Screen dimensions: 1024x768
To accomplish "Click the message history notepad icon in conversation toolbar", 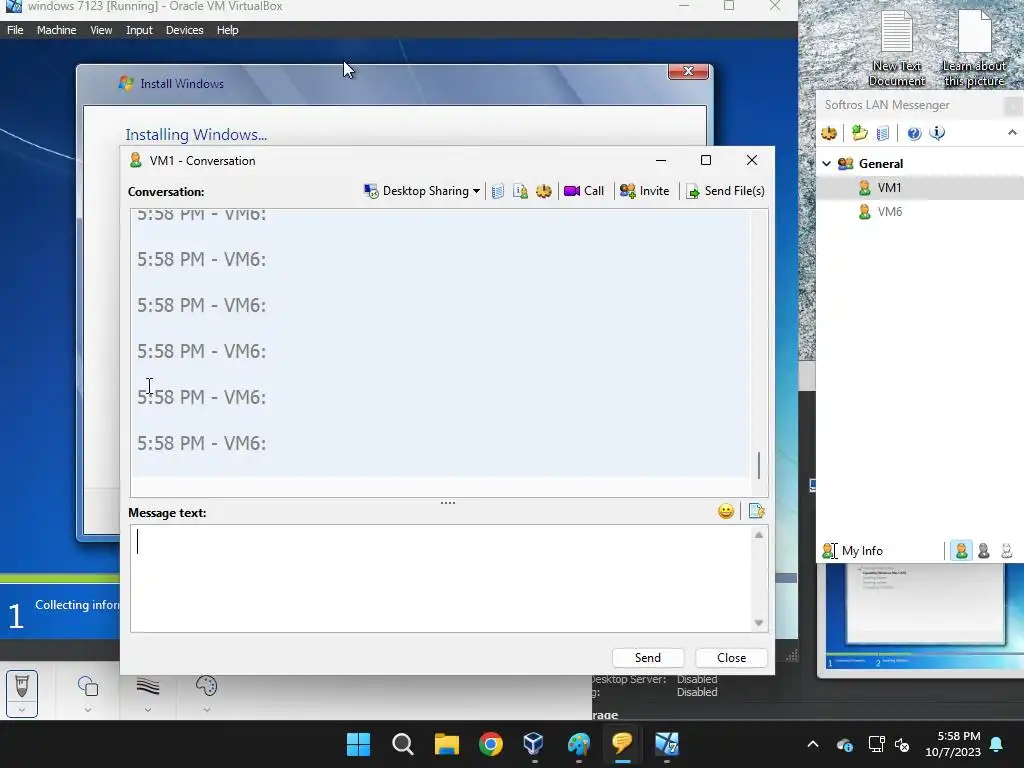I will (x=498, y=191).
